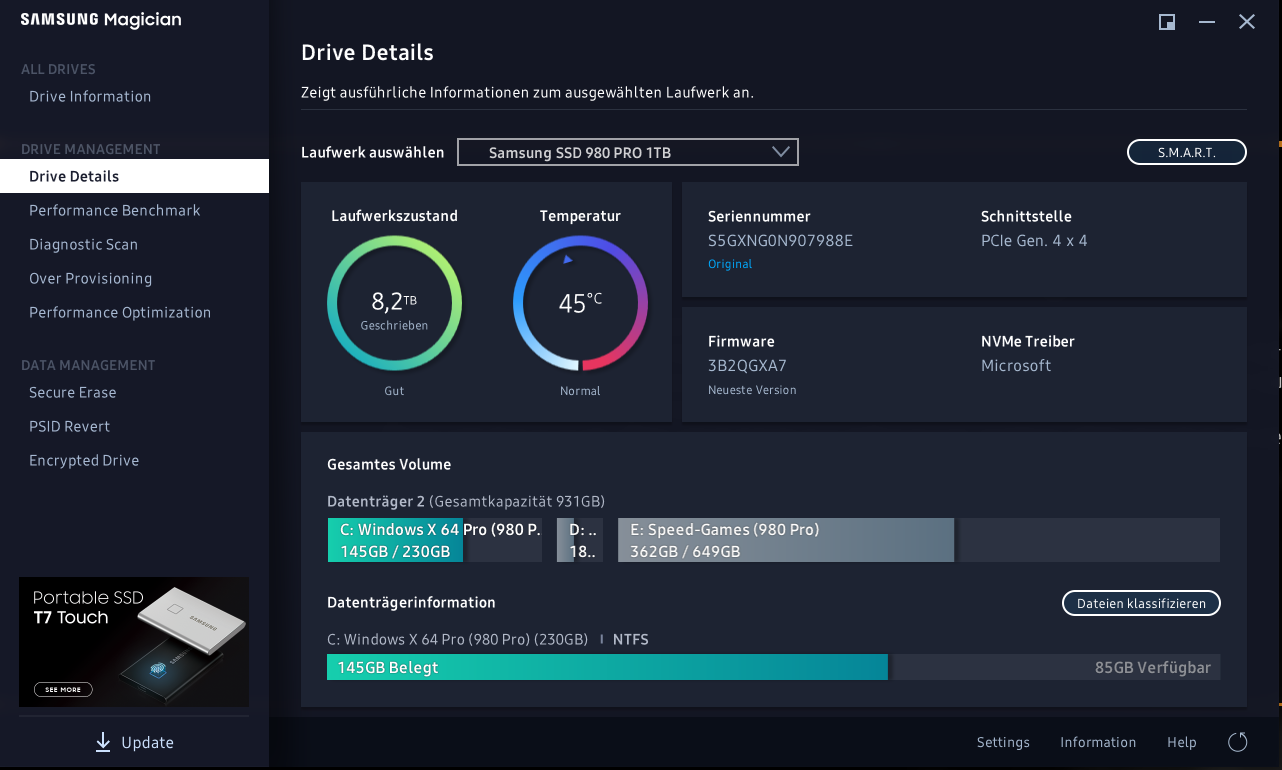Image resolution: width=1282 pixels, height=770 pixels.
Task: Open Secure Erase under Data Management
Action: 74,392
